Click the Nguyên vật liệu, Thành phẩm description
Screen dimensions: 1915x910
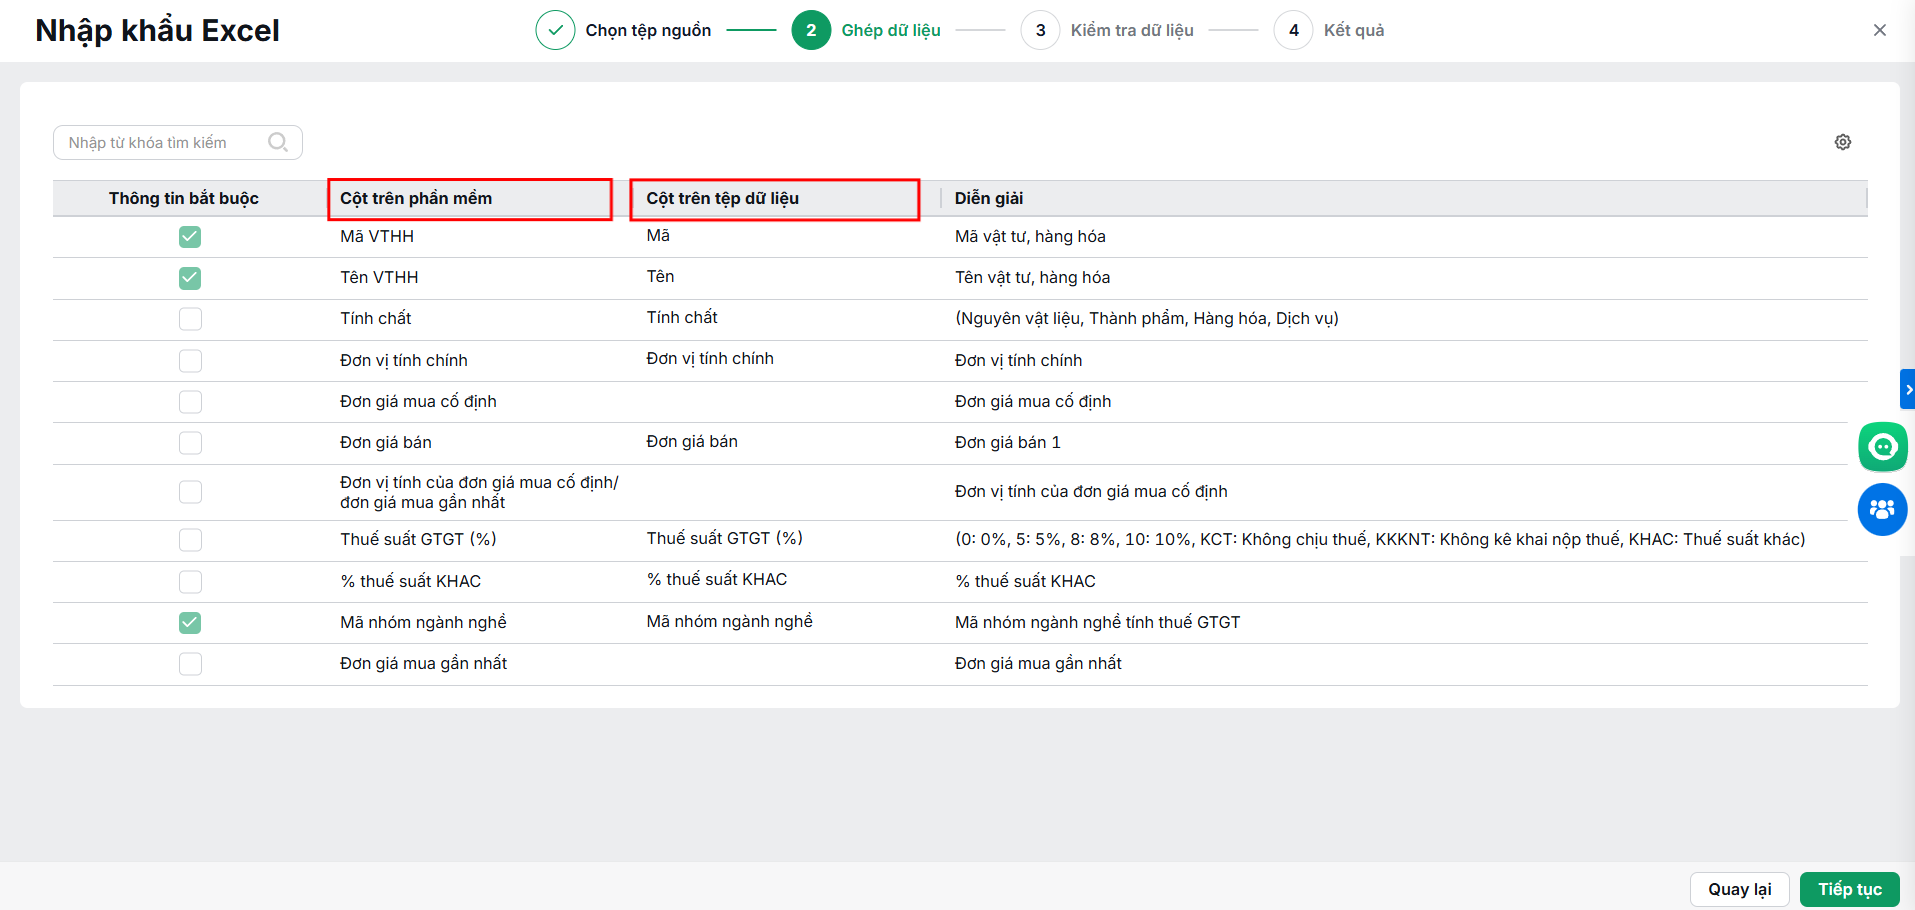[1147, 319]
